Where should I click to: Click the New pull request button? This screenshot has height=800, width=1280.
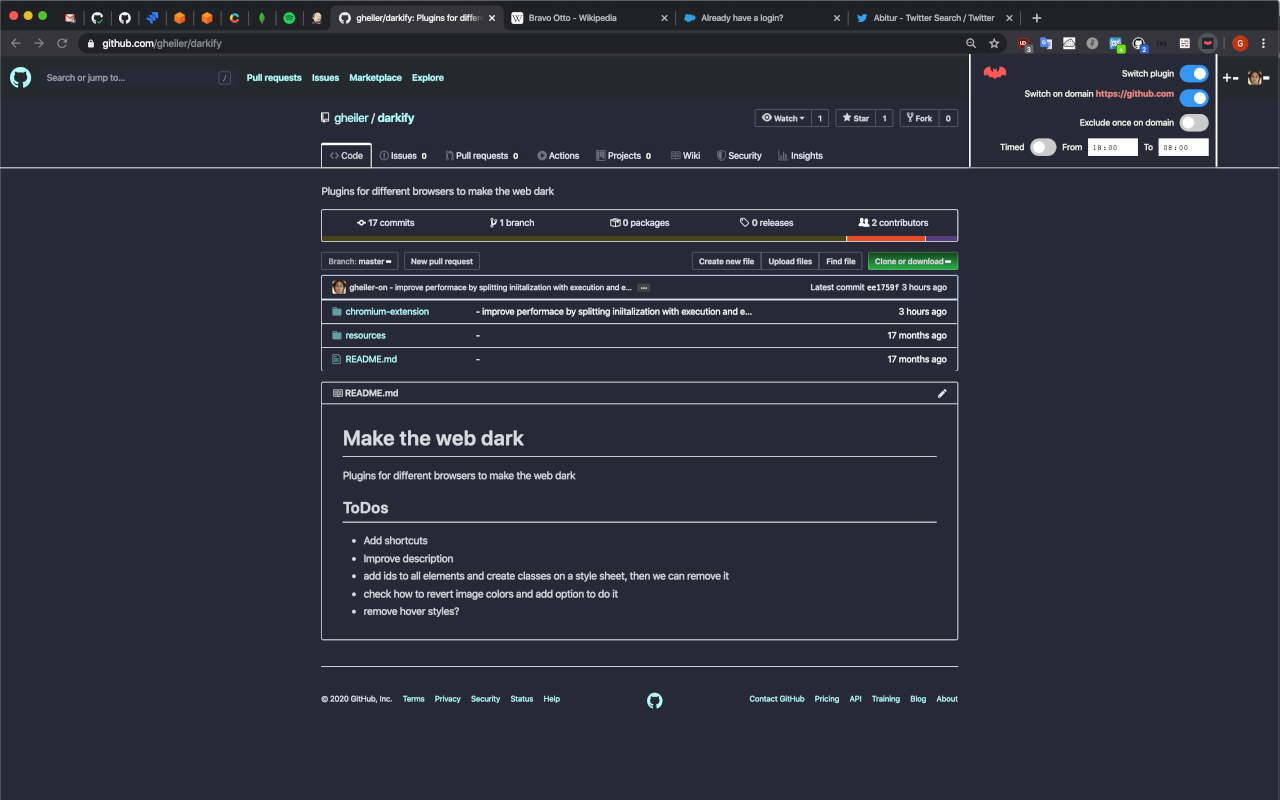(x=441, y=261)
